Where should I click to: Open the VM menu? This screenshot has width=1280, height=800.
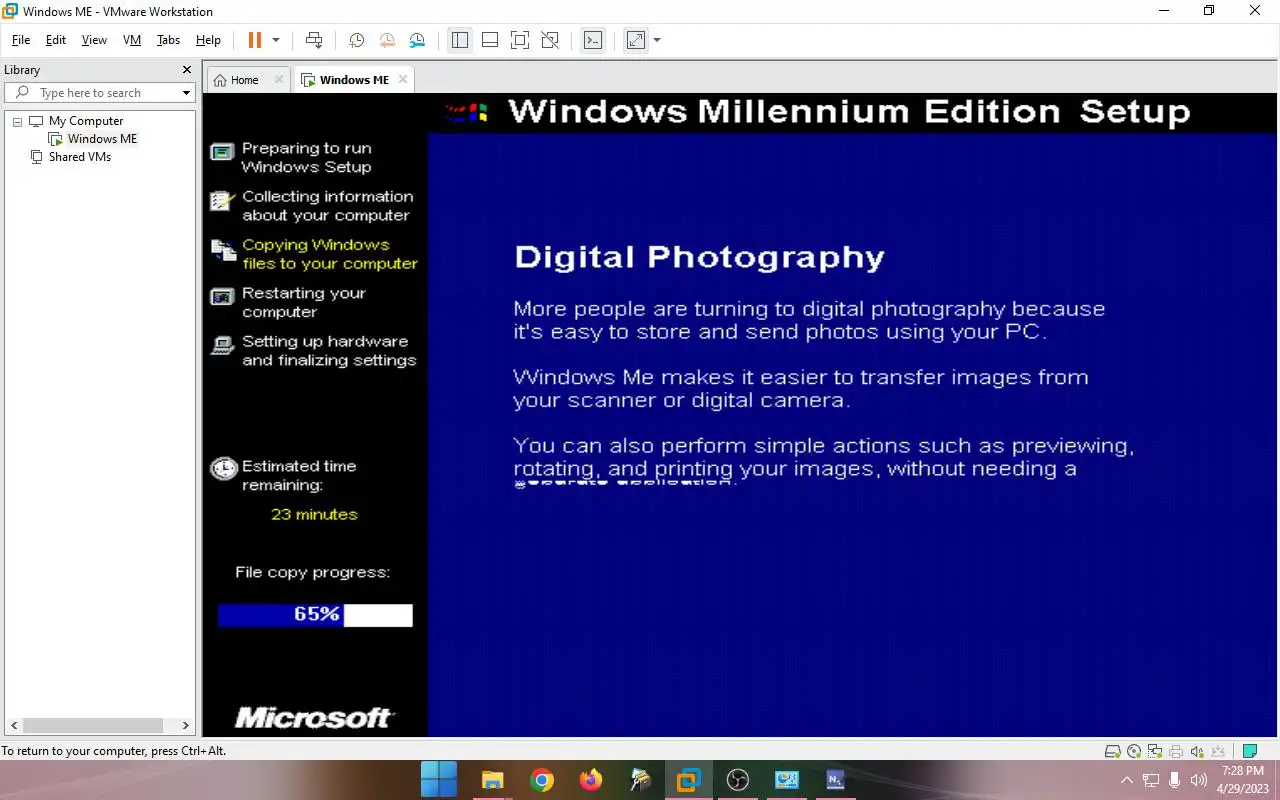[x=132, y=40]
